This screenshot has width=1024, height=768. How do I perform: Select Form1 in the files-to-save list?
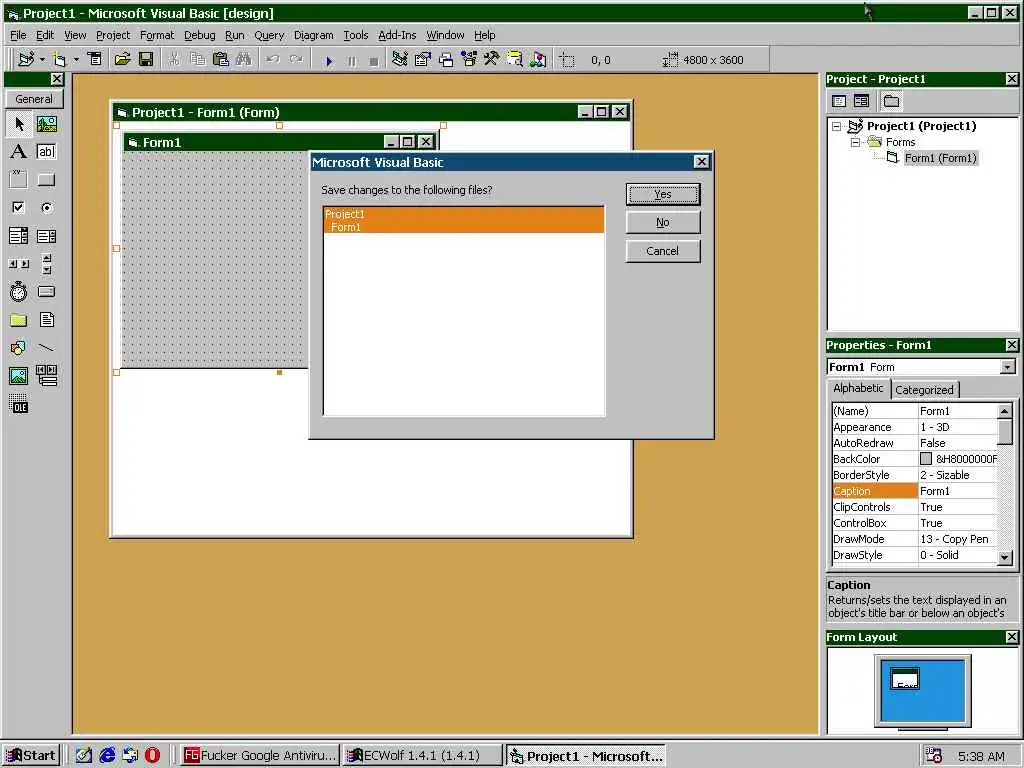click(464, 227)
